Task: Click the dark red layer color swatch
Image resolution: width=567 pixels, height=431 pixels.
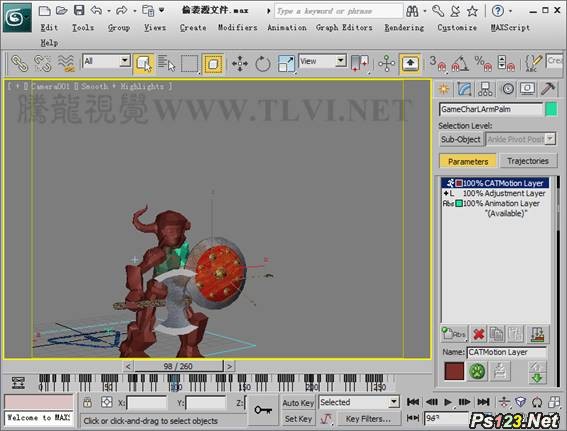Action: point(454,371)
